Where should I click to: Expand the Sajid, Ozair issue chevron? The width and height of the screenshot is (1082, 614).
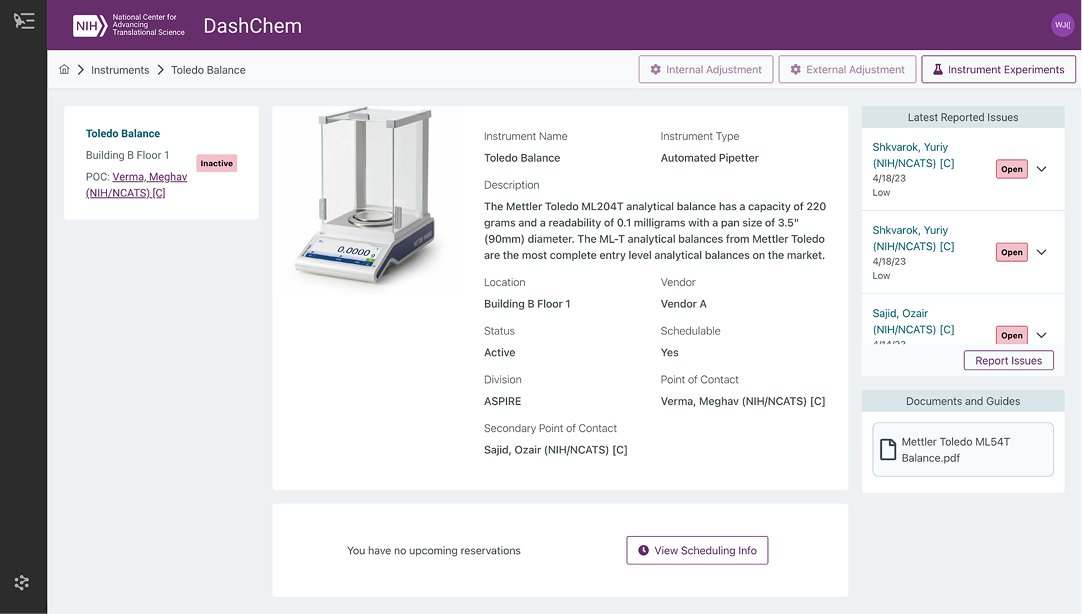point(1041,335)
